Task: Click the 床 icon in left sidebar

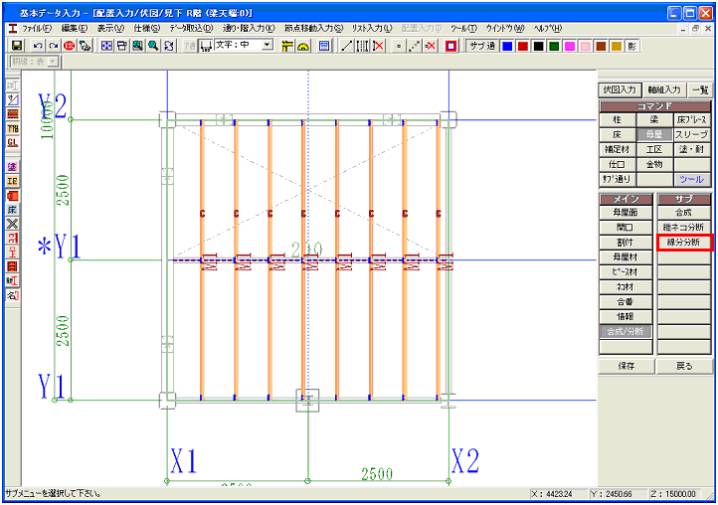Action: [x=13, y=210]
